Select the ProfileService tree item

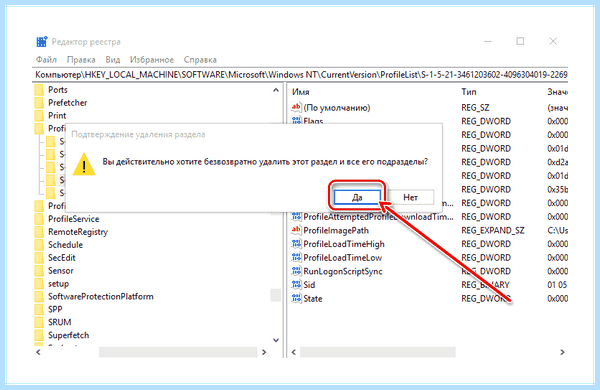pyautogui.click(x=73, y=219)
